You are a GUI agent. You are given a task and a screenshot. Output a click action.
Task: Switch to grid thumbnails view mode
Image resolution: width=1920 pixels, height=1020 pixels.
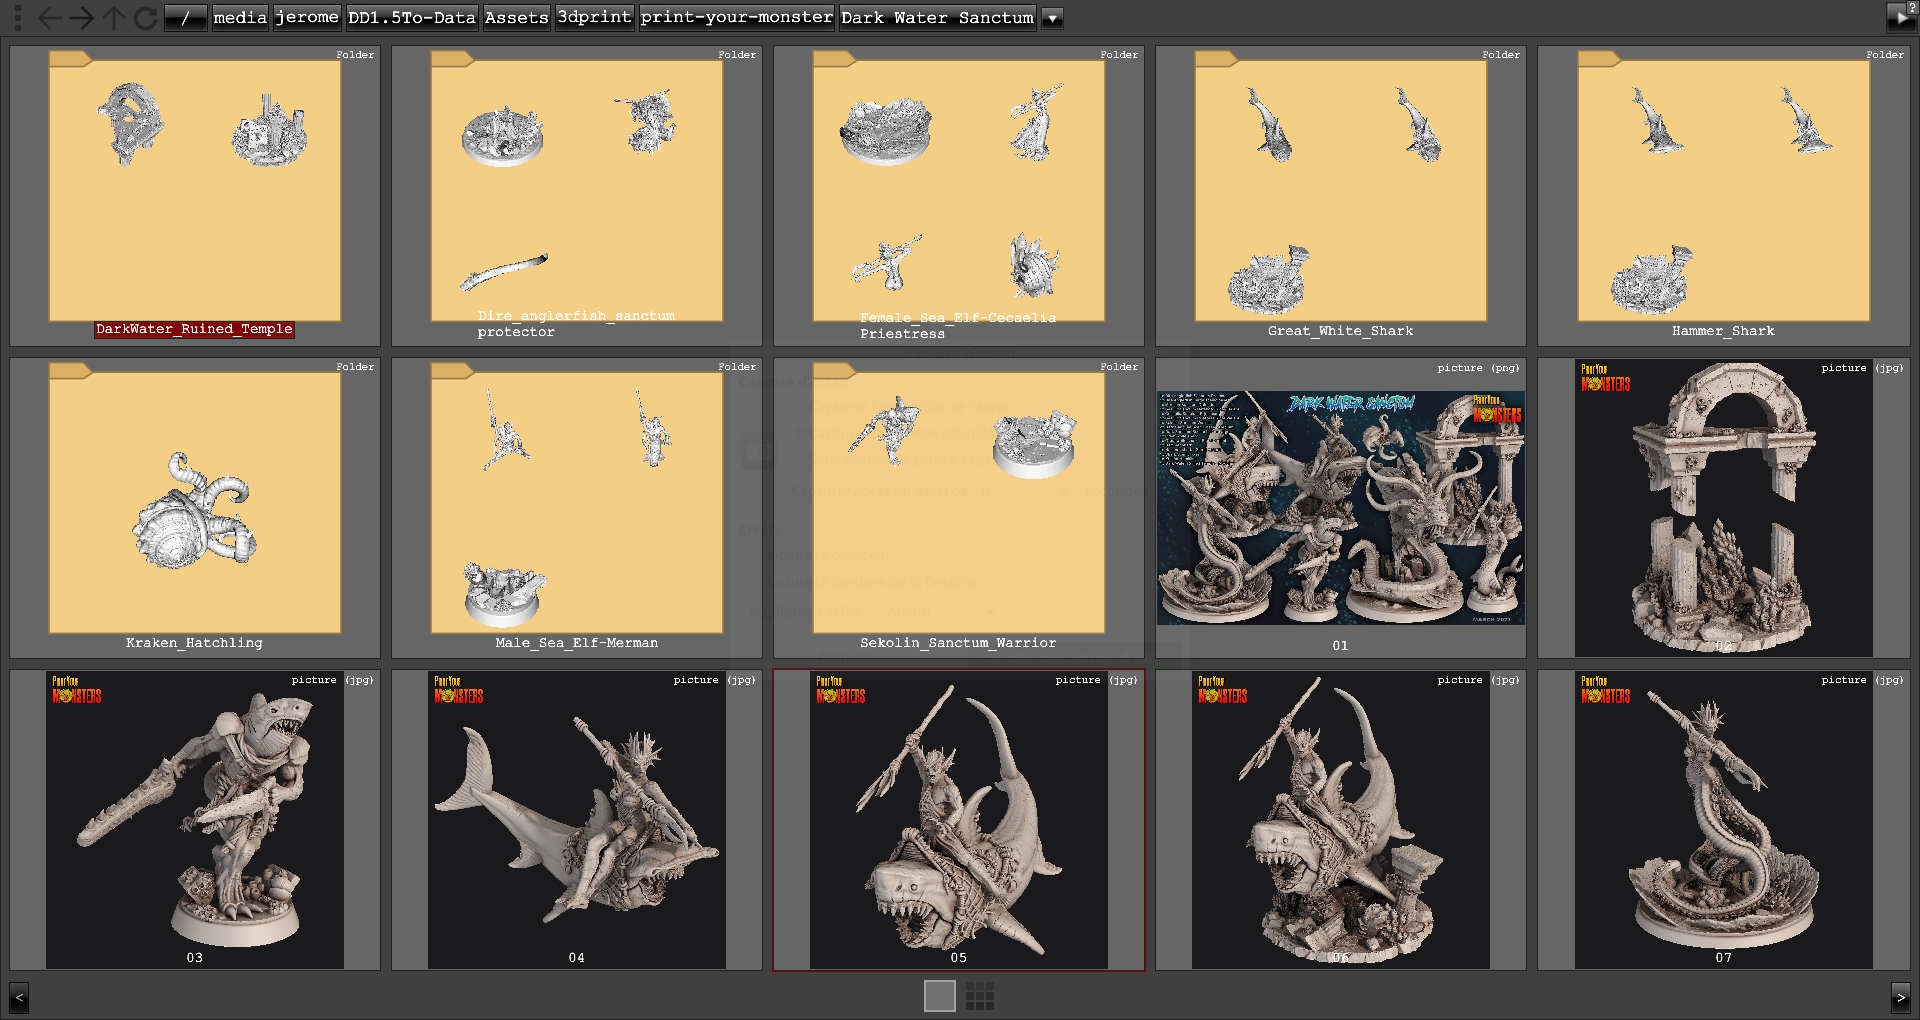980,996
